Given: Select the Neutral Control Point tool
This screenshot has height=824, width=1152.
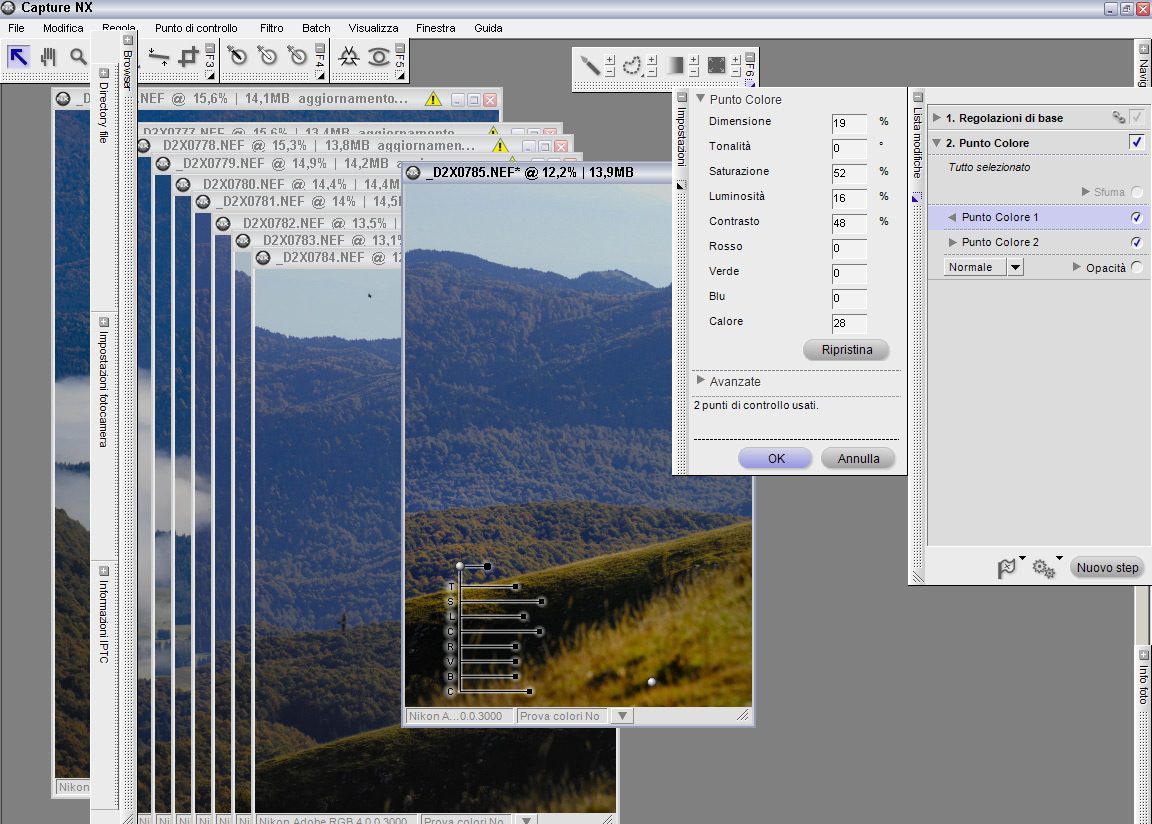Looking at the screenshot, I should (x=297, y=56).
